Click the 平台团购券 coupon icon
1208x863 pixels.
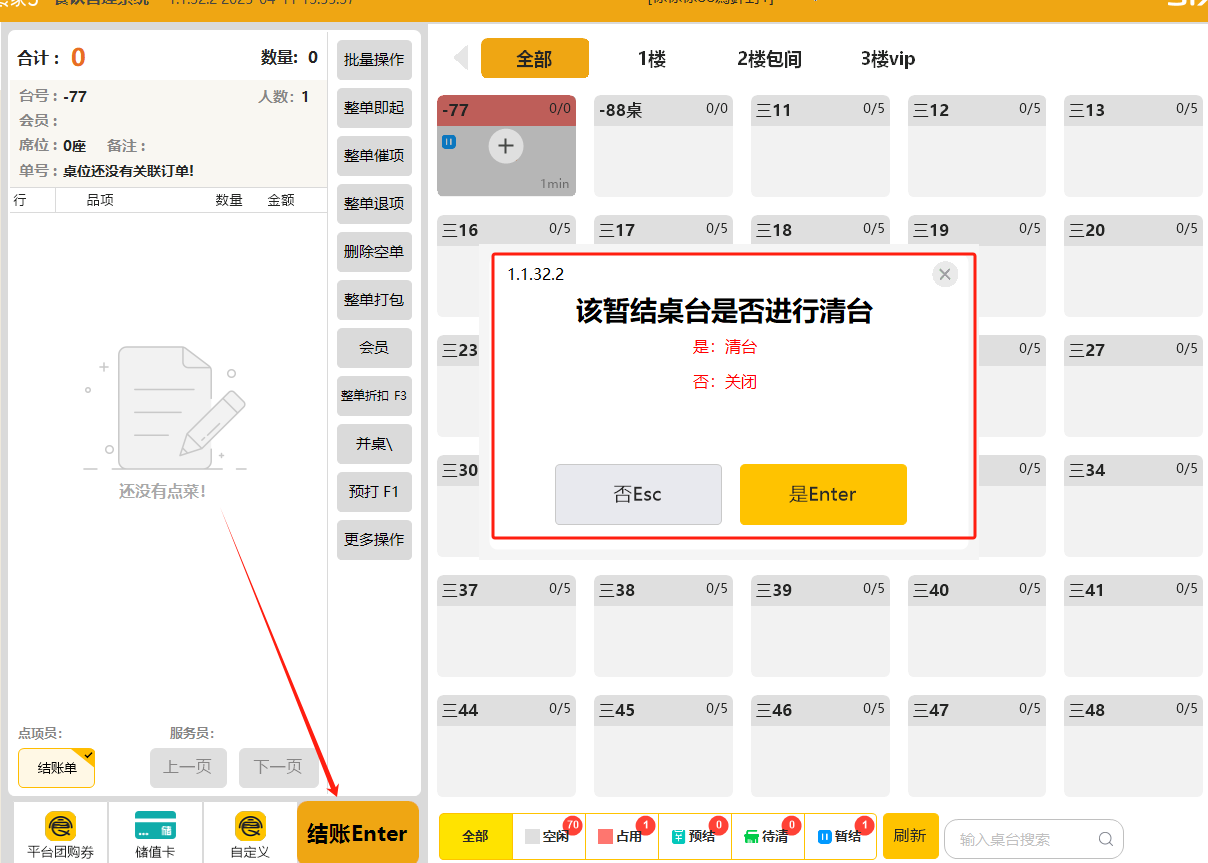(60, 827)
